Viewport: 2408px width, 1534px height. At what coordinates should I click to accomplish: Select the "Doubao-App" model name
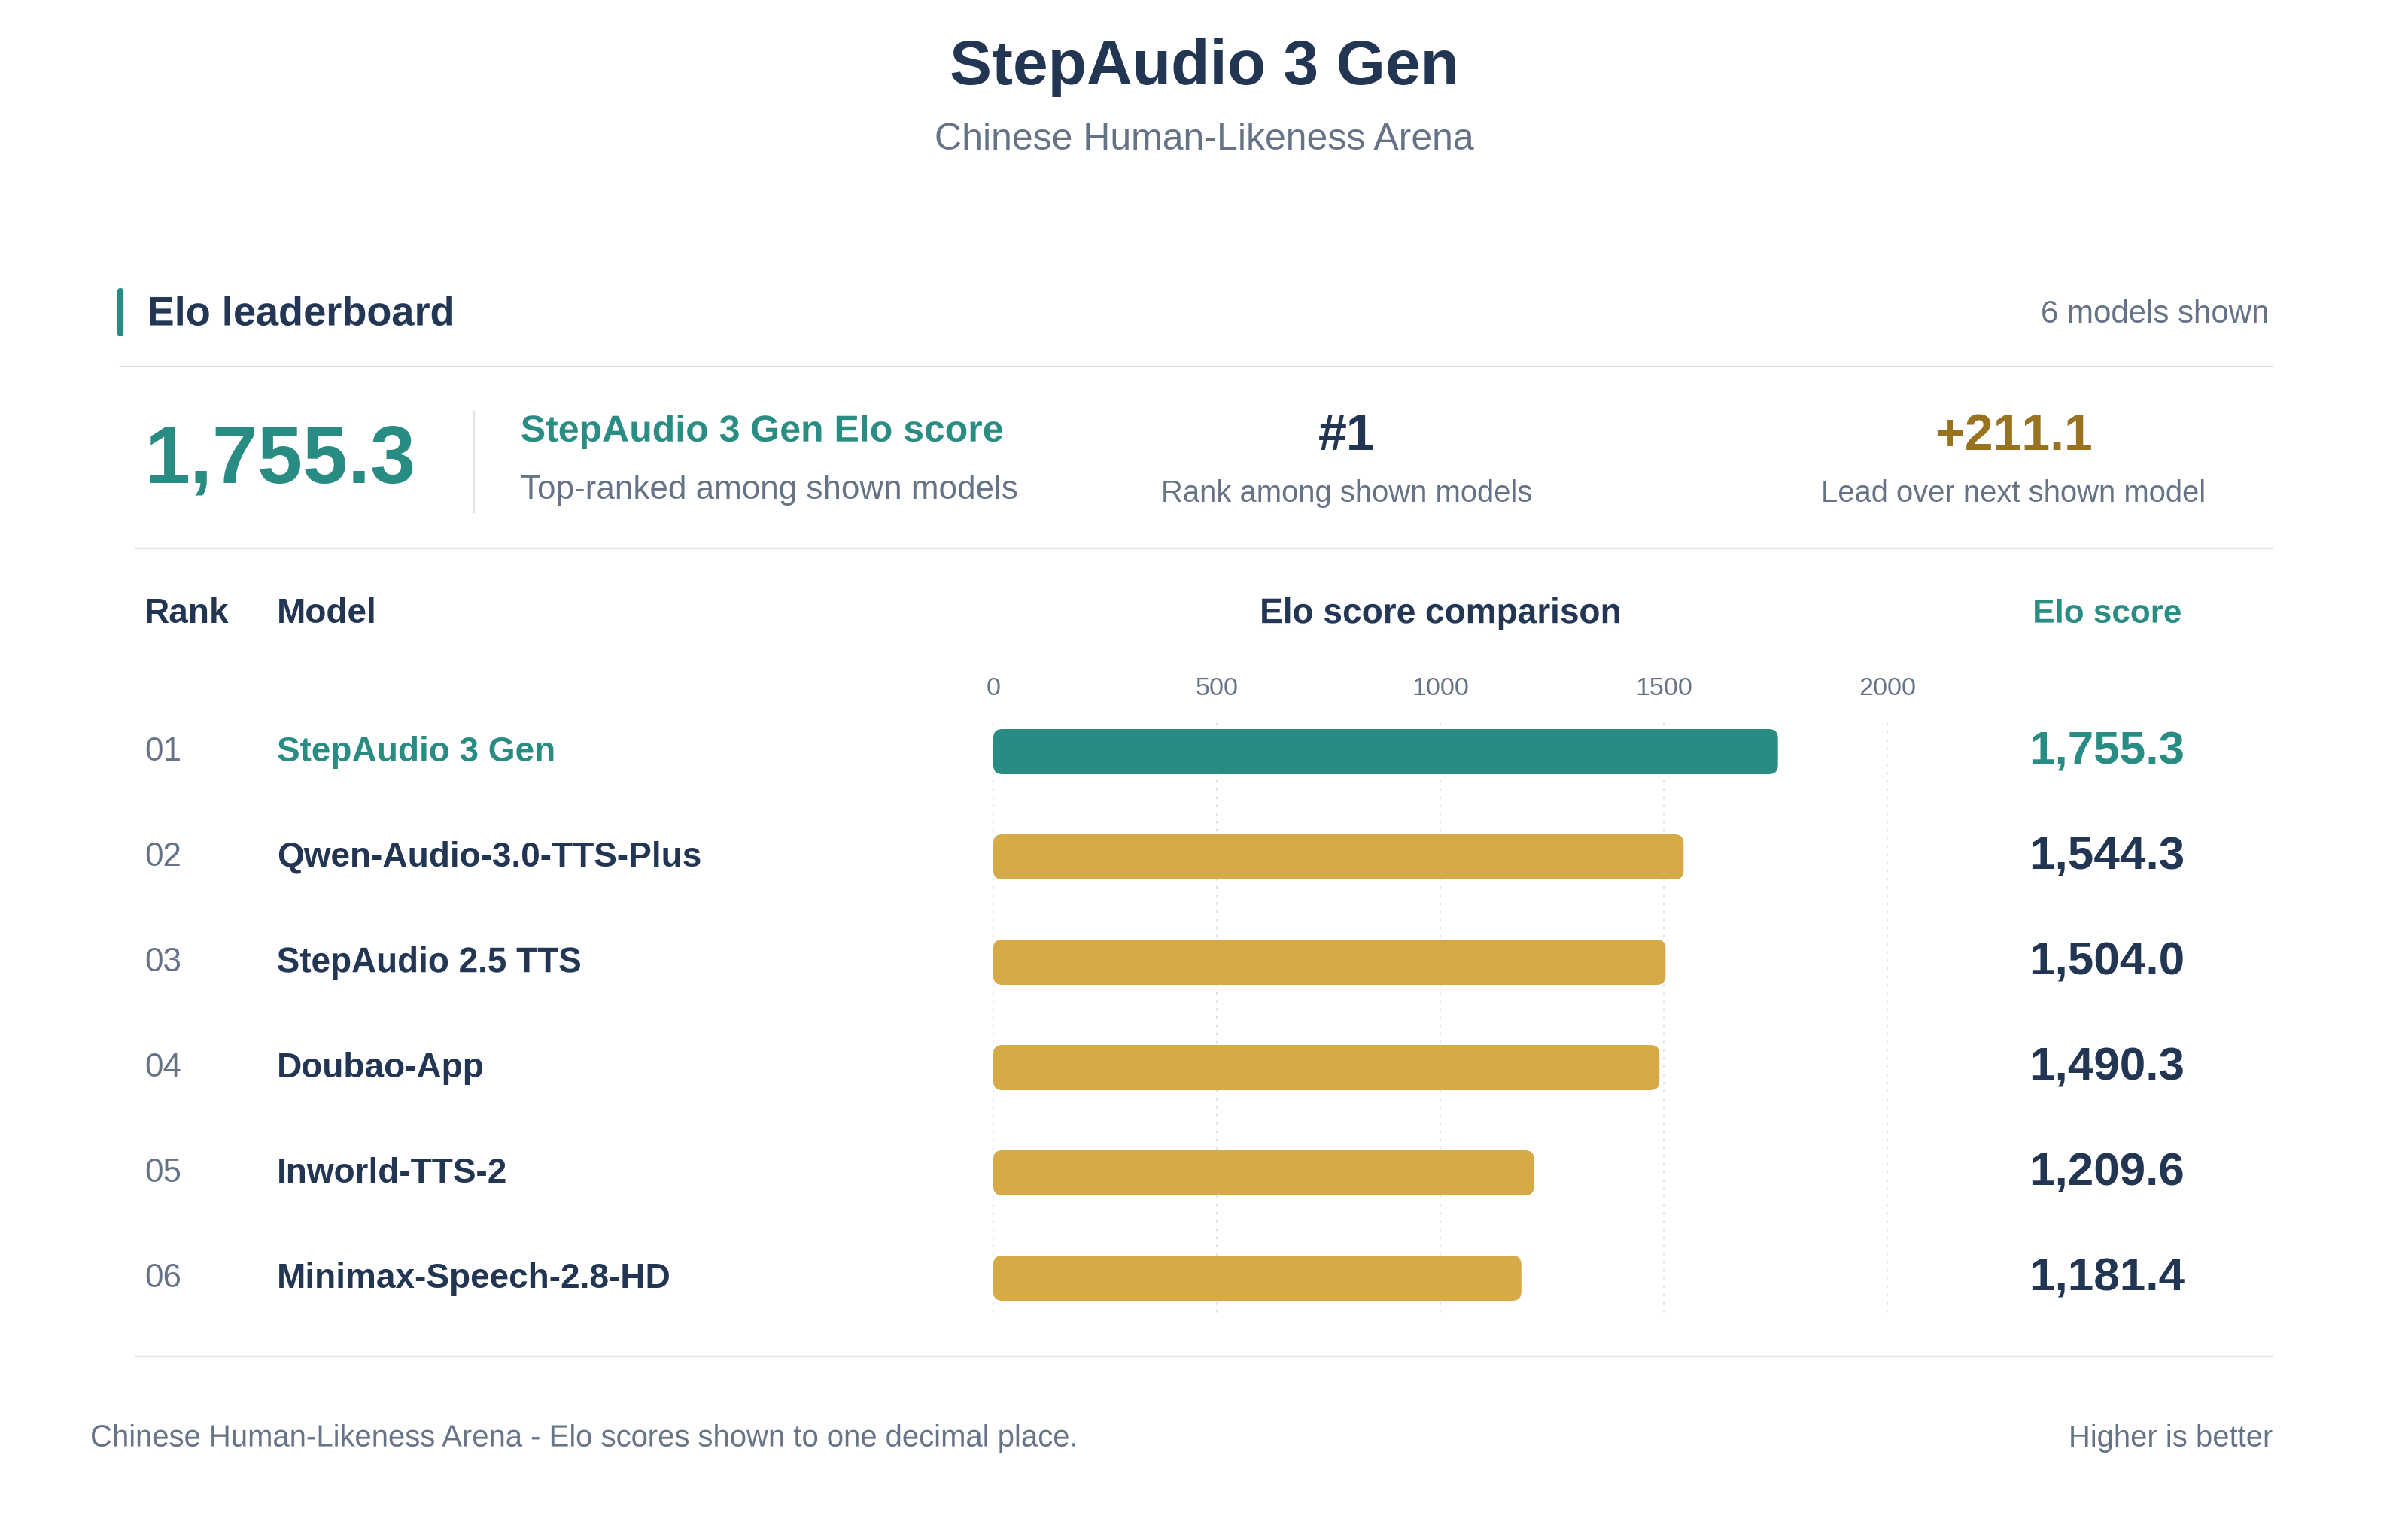[380, 1066]
